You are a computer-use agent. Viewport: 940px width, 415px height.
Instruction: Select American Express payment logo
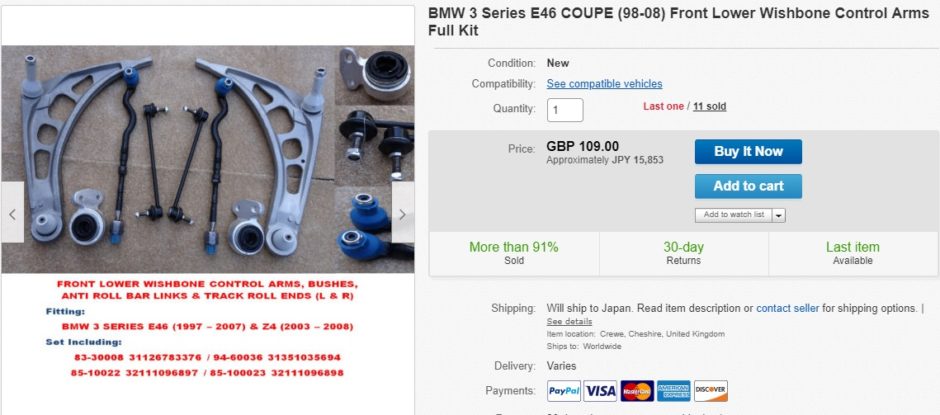673,391
